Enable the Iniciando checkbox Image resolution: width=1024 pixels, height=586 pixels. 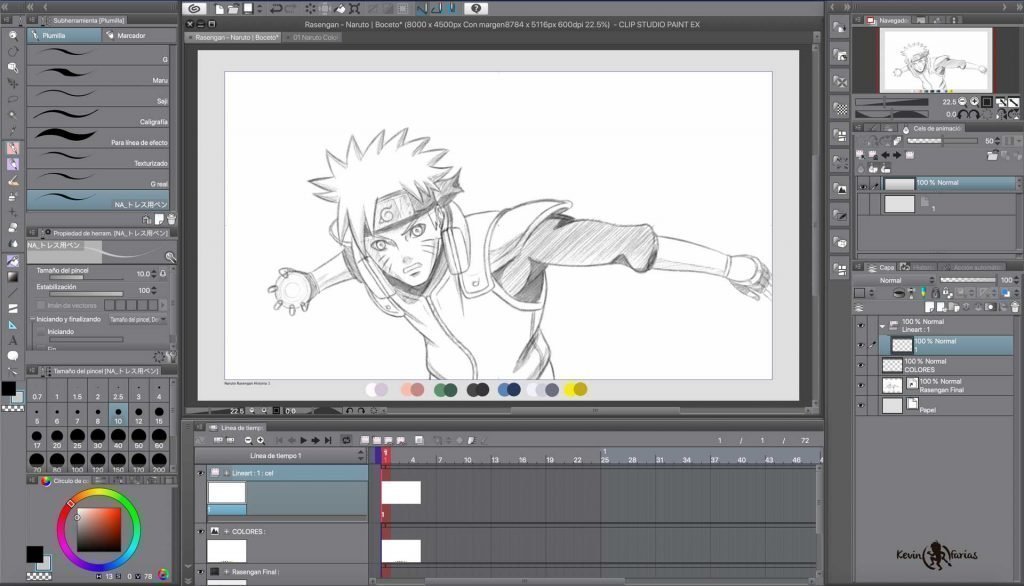[x=41, y=332]
